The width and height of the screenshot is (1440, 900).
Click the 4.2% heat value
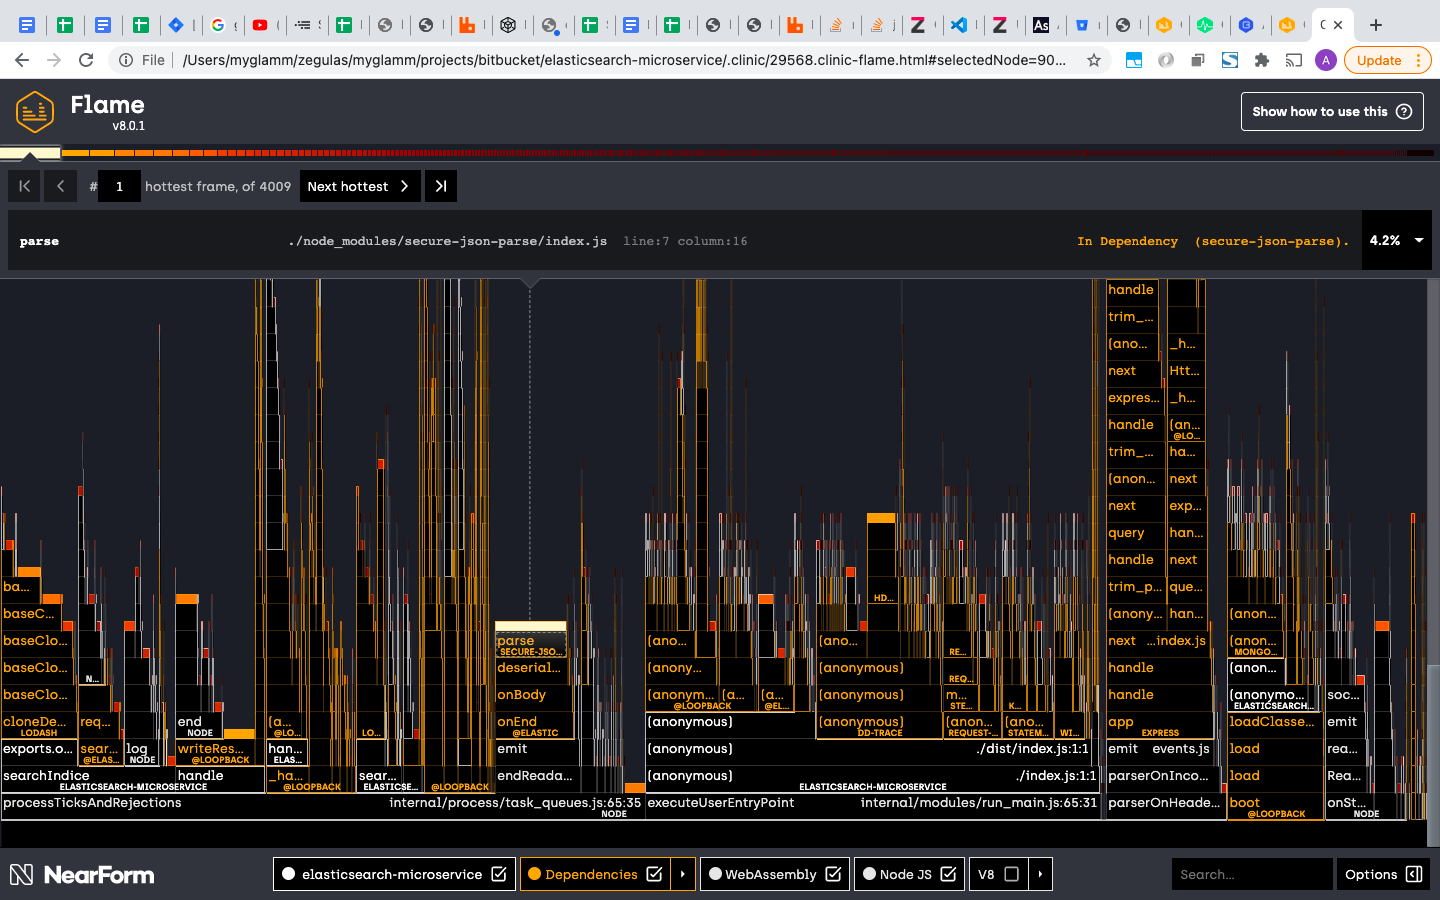tap(1384, 240)
